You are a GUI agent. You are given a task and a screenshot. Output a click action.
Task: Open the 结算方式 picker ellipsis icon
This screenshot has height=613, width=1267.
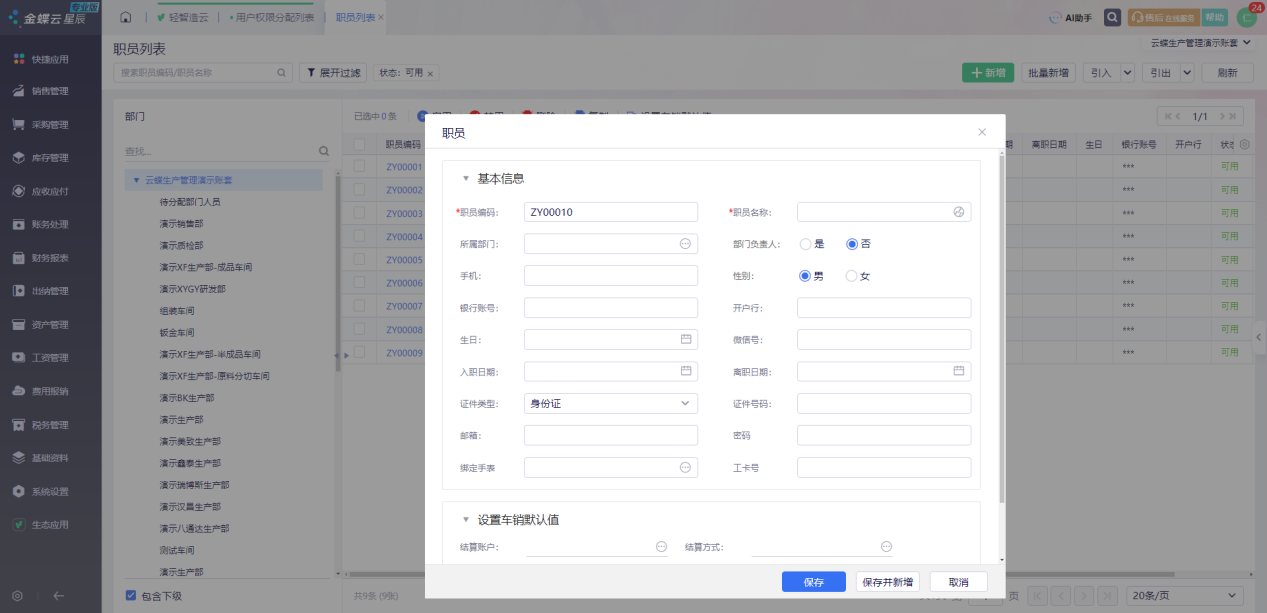(x=886, y=547)
